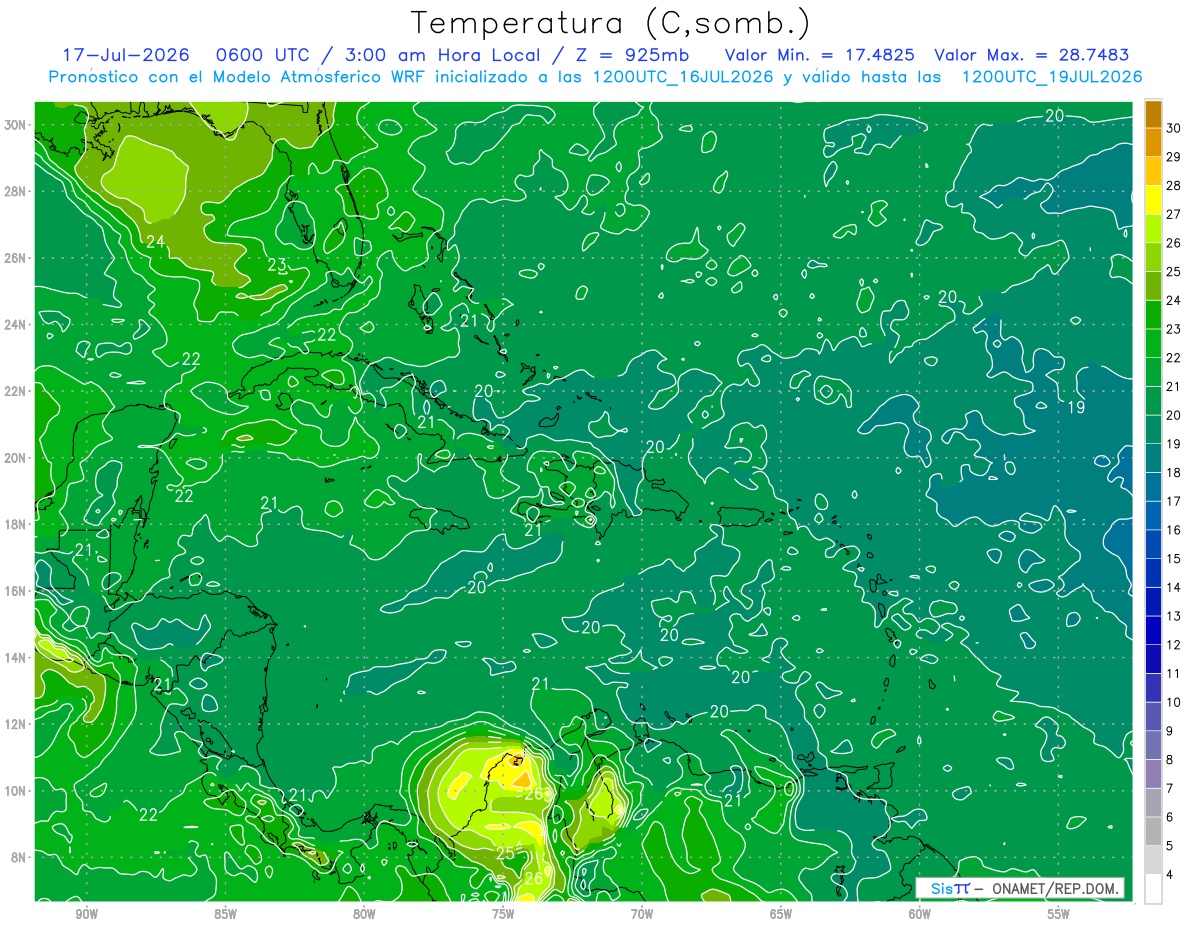This screenshot has height=927, width=1200.
Task: Click color scale label '30'
Action: (x=1174, y=127)
